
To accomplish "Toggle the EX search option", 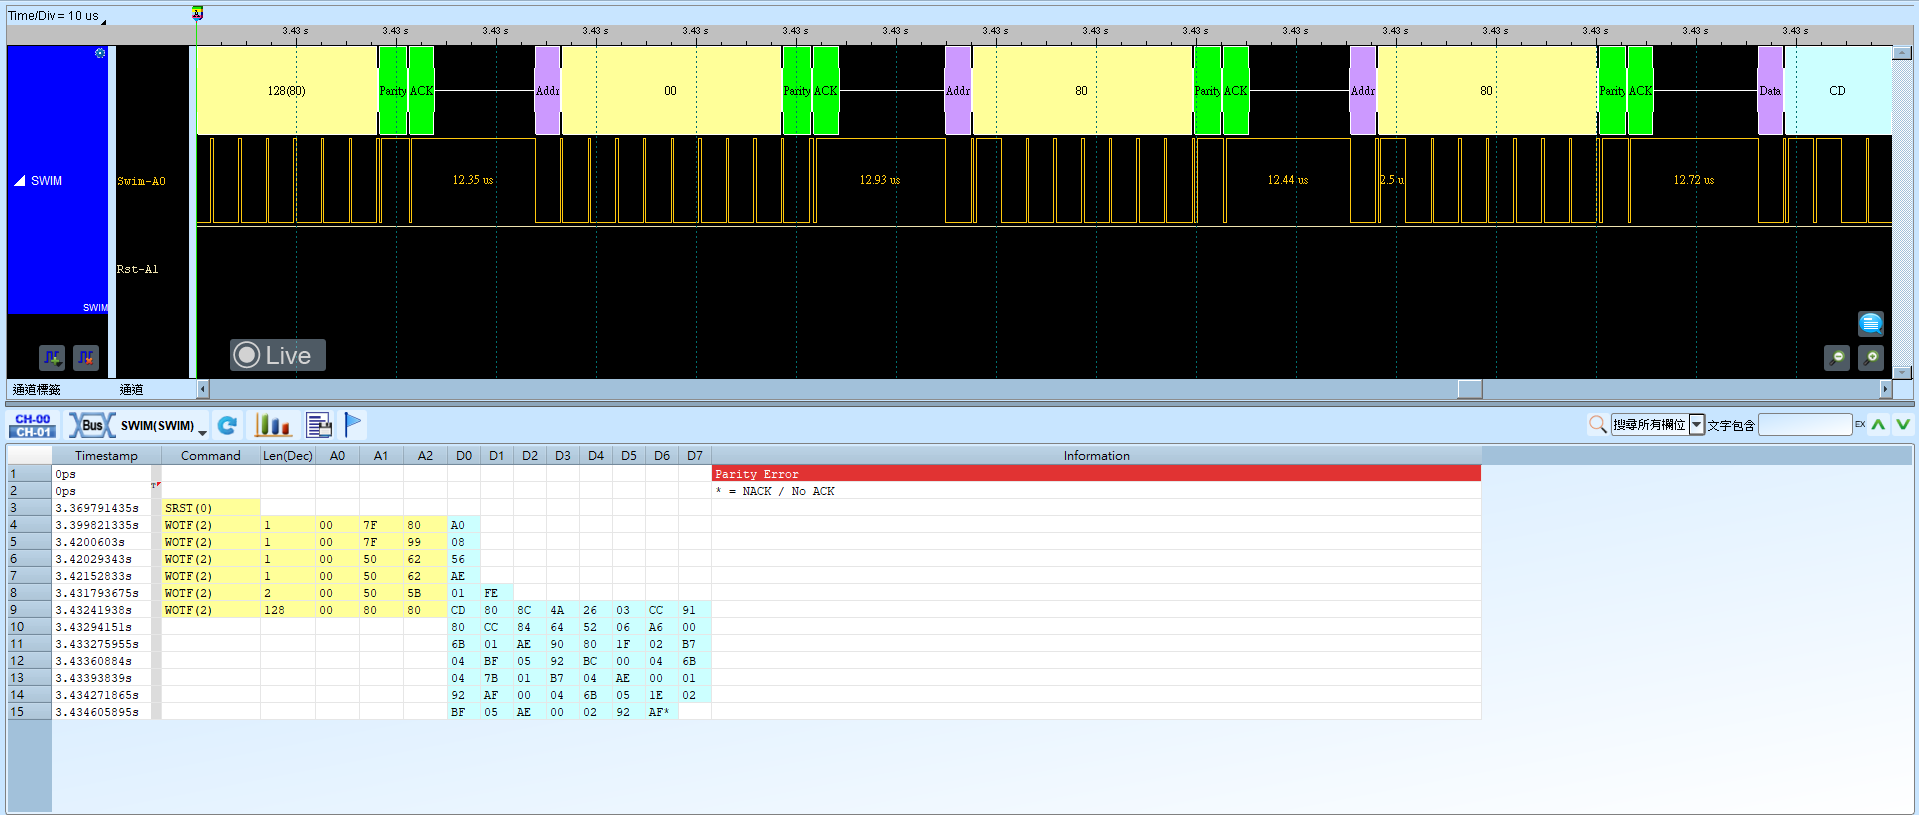I will pos(1860,425).
